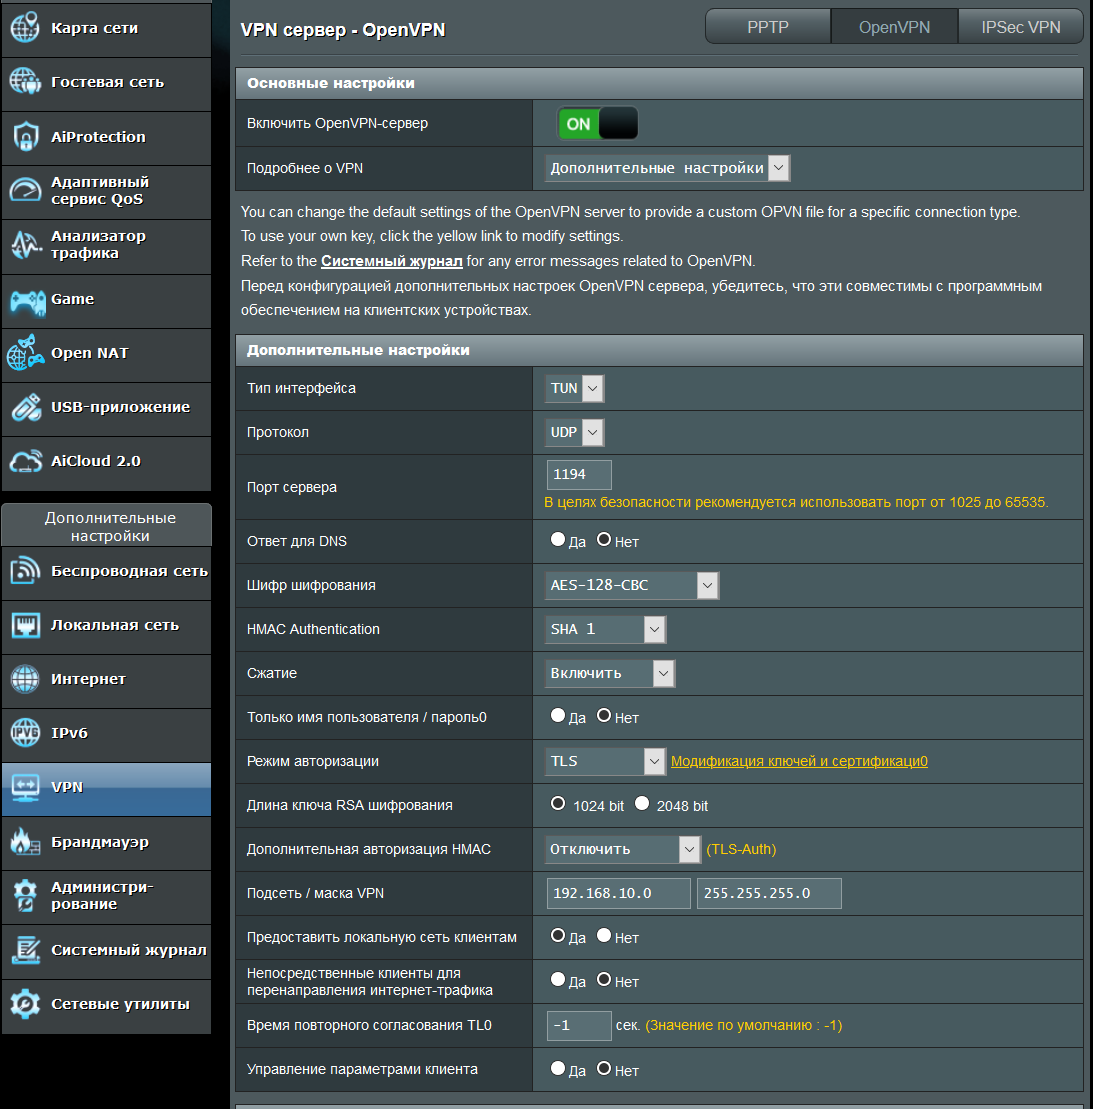
Task: Switch to the PPTP tab
Action: tap(768, 27)
